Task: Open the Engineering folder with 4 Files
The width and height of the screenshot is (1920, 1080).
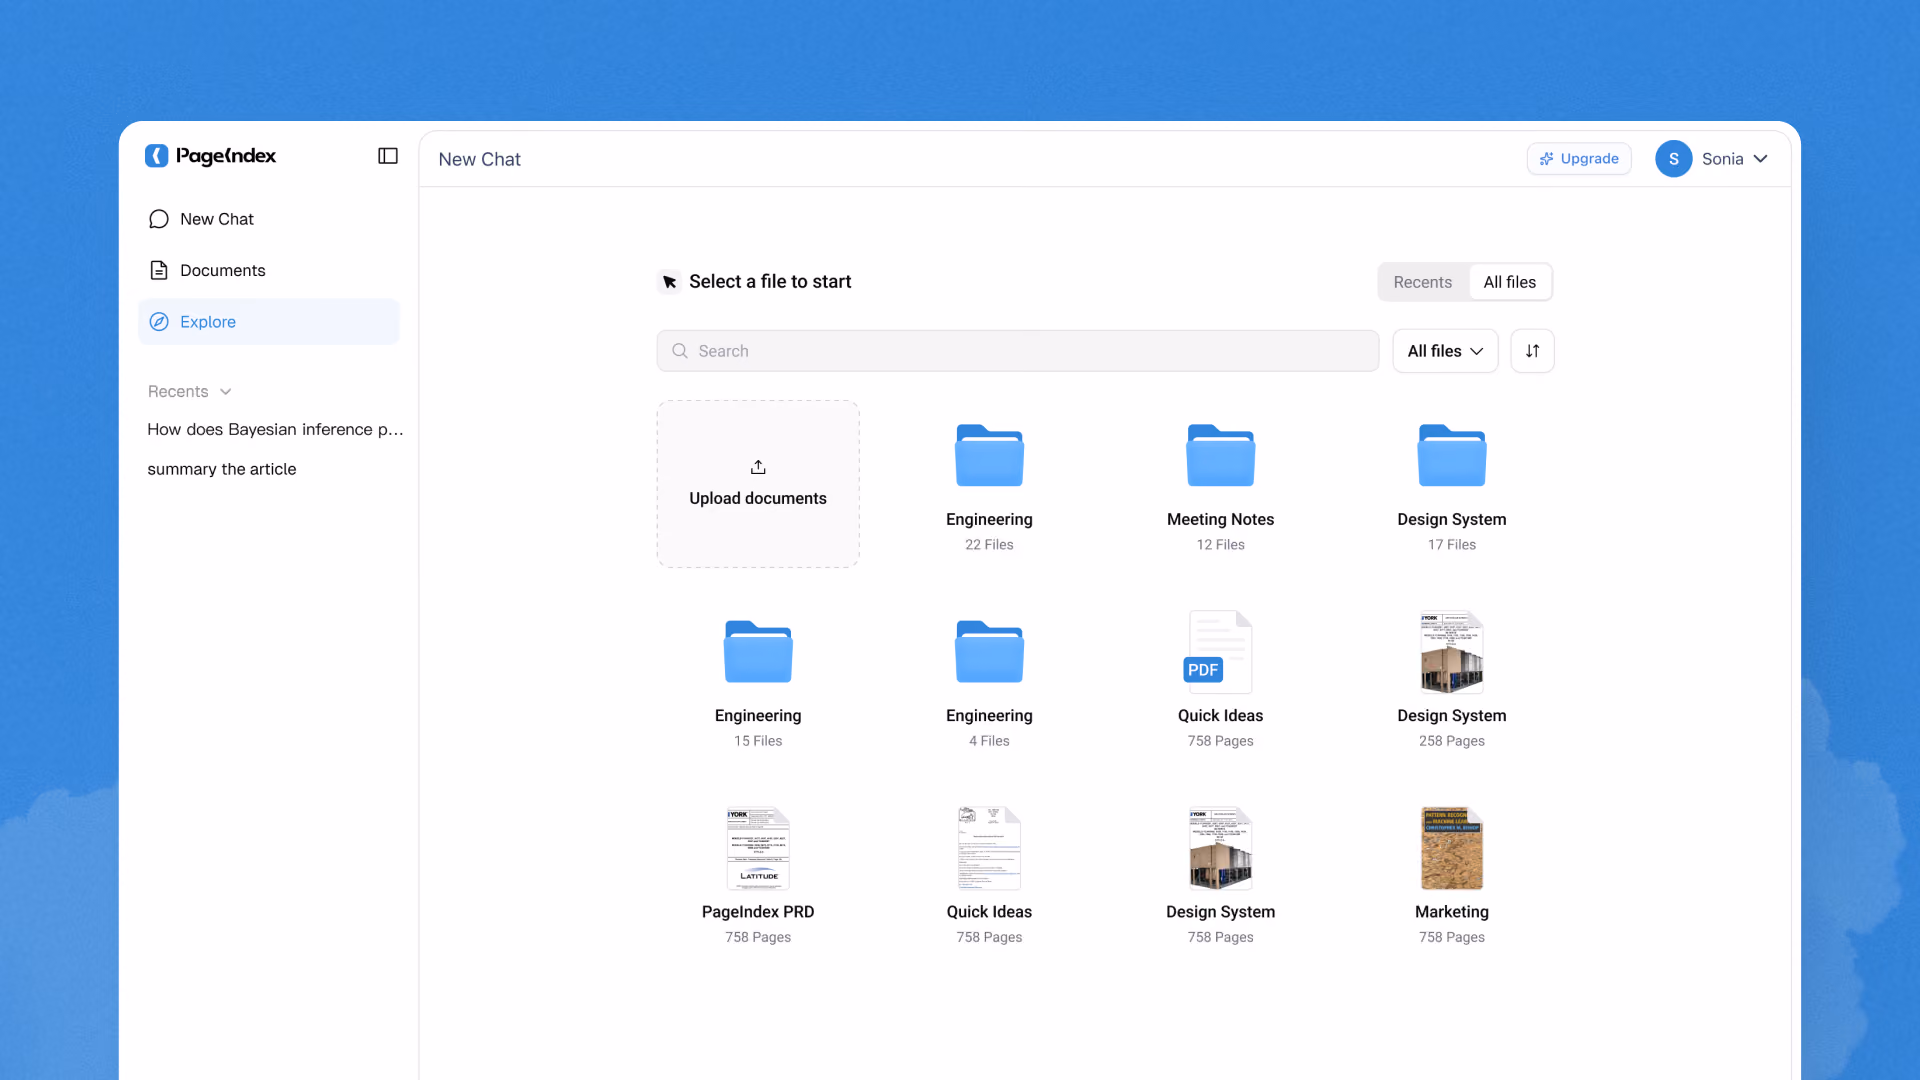Action: tap(989, 652)
